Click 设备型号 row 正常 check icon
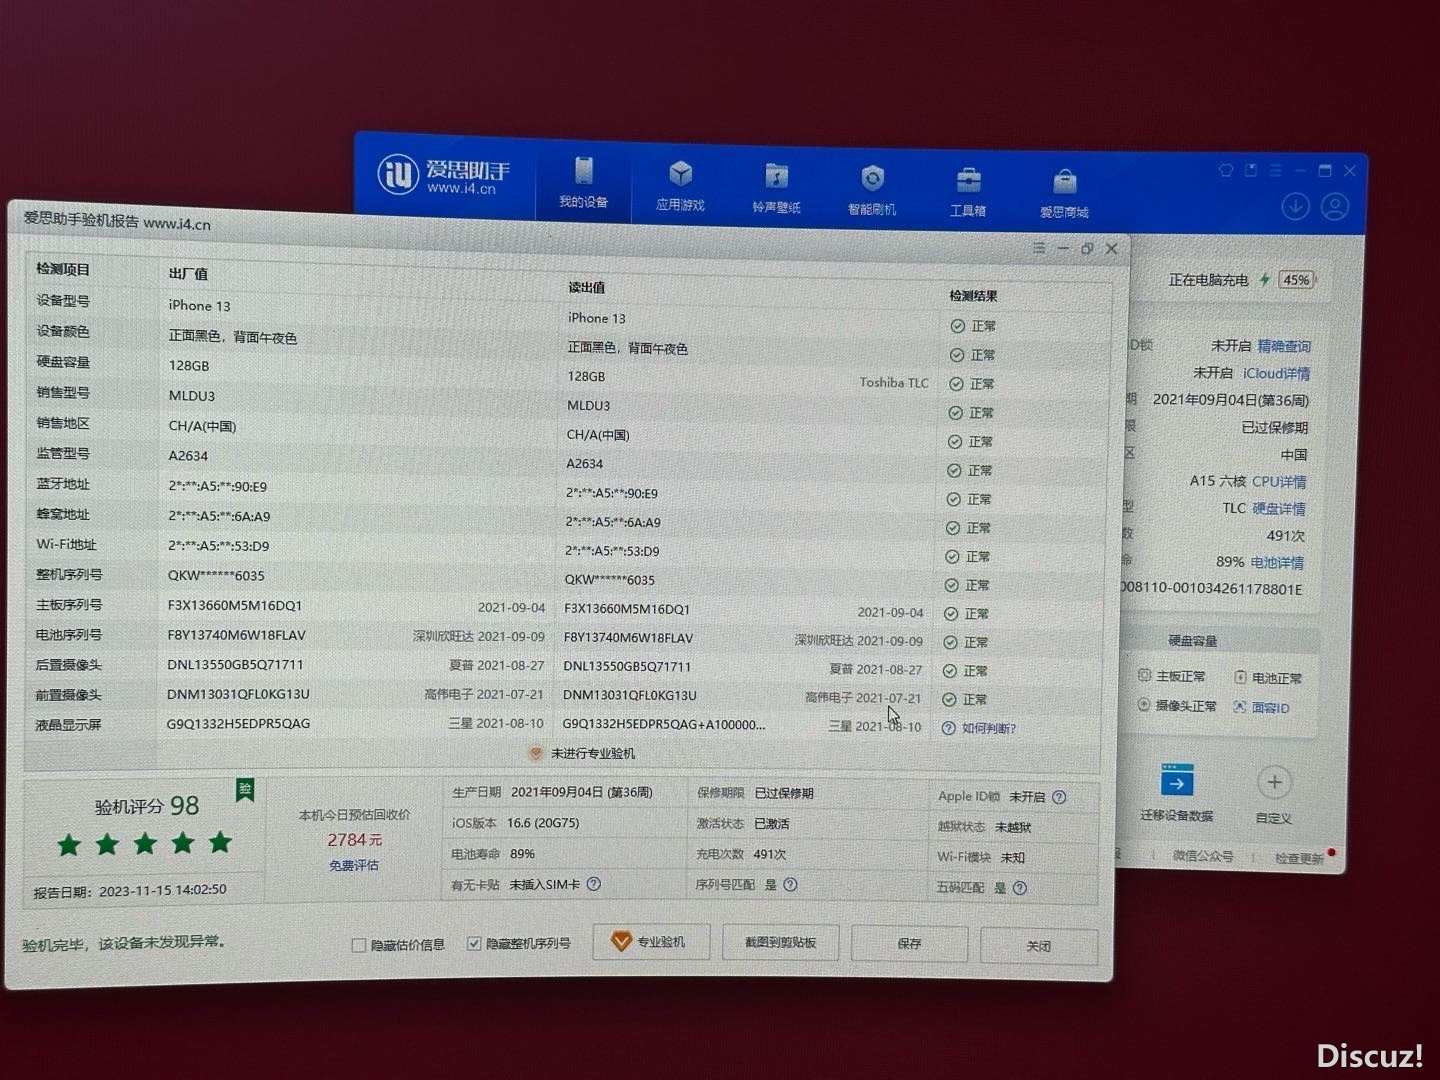 (957, 326)
